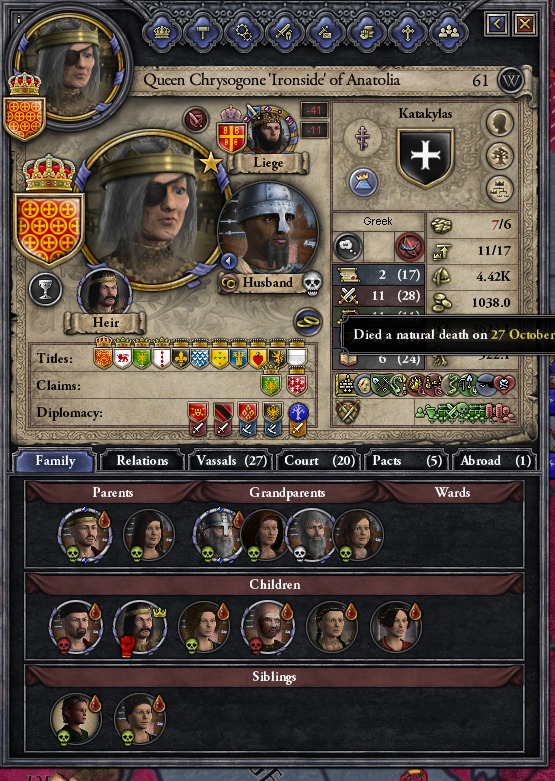The image size is (555, 781).
Task: Open the goblet ambition icon
Action: (x=45, y=289)
